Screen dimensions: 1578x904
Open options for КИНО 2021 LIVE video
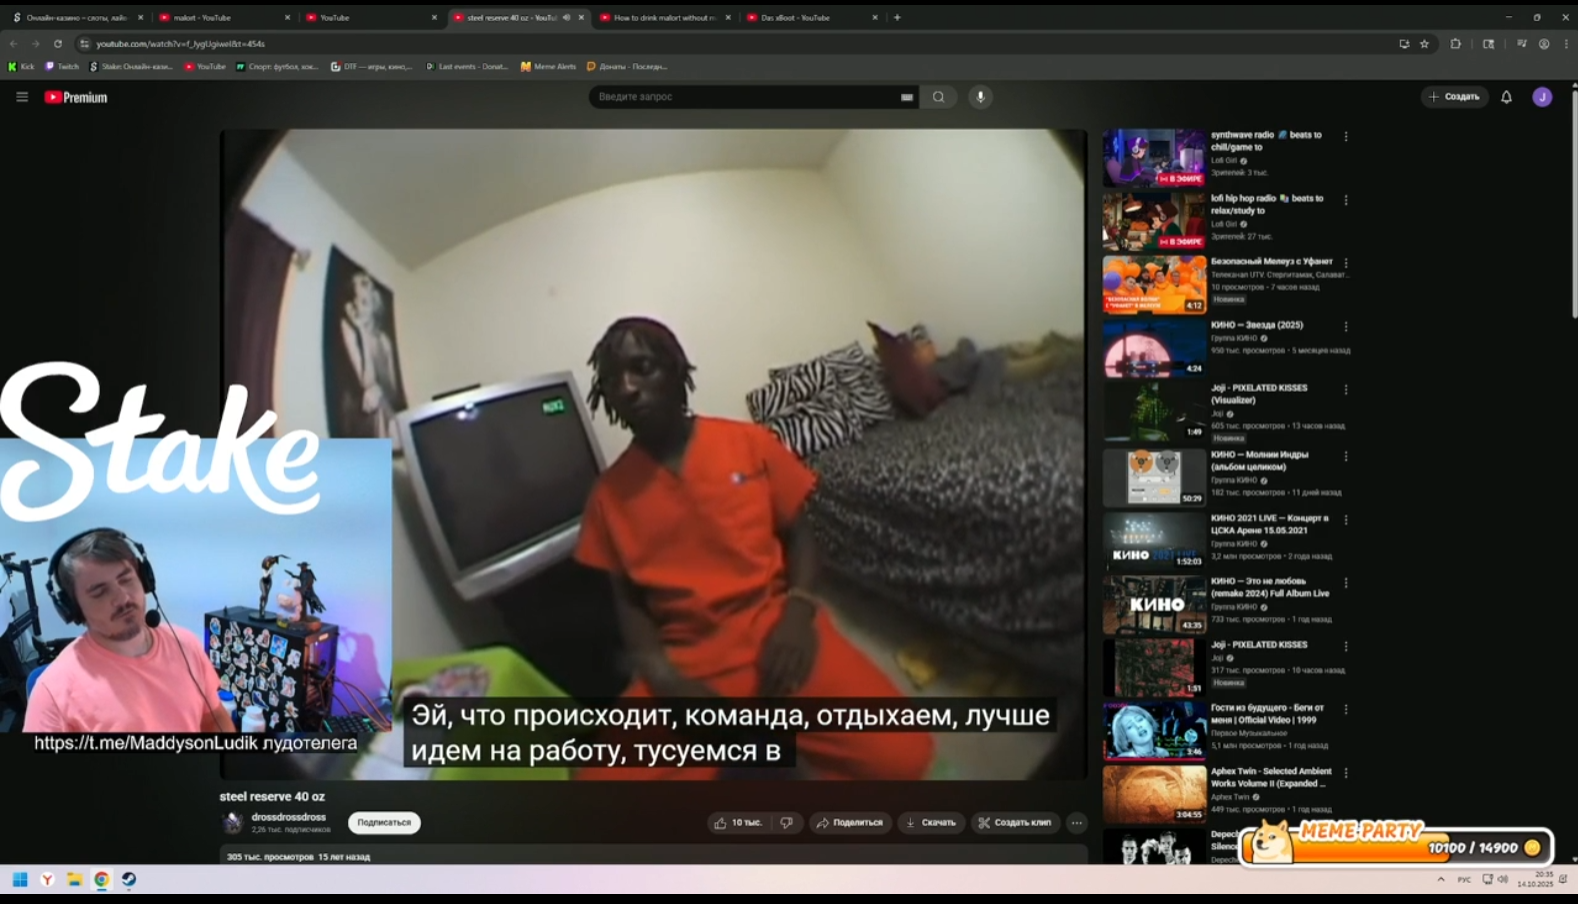click(1346, 520)
